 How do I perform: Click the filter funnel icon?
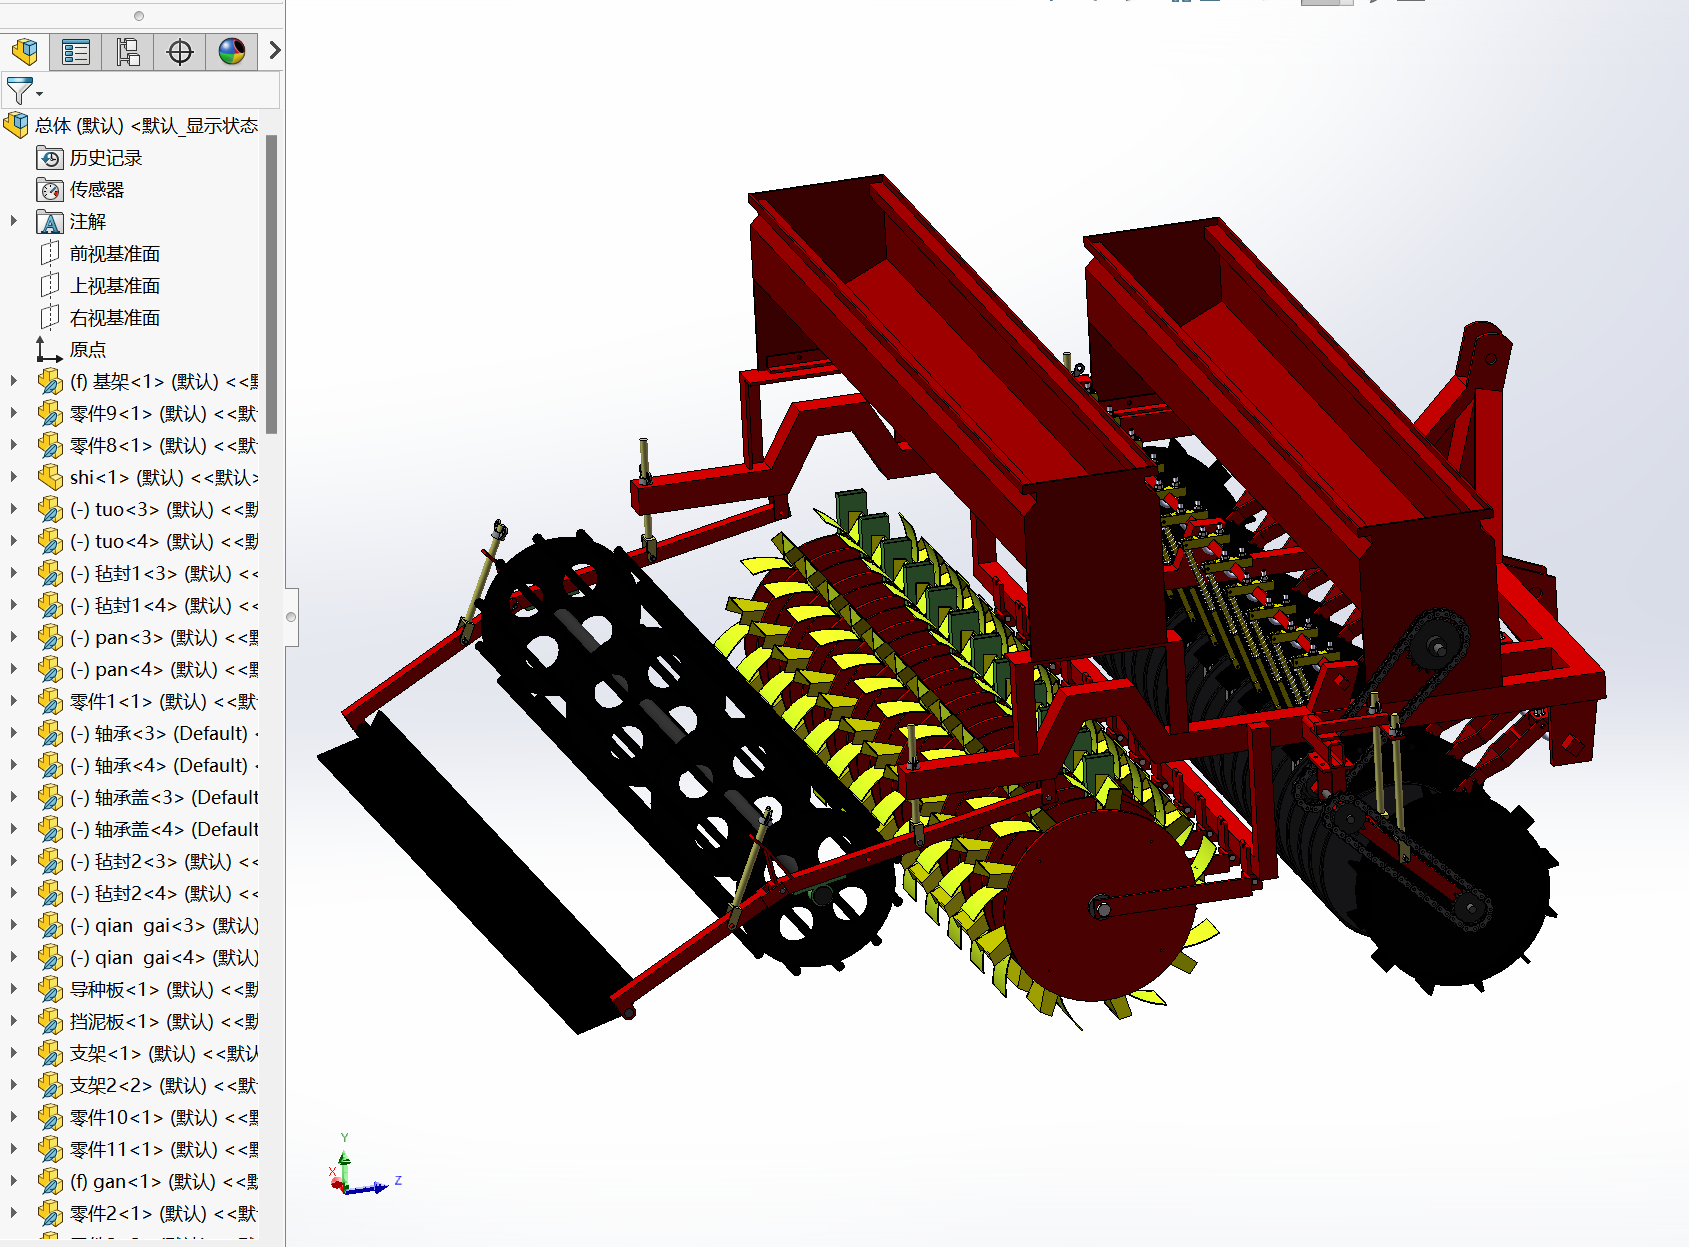[x=18, y=91]
